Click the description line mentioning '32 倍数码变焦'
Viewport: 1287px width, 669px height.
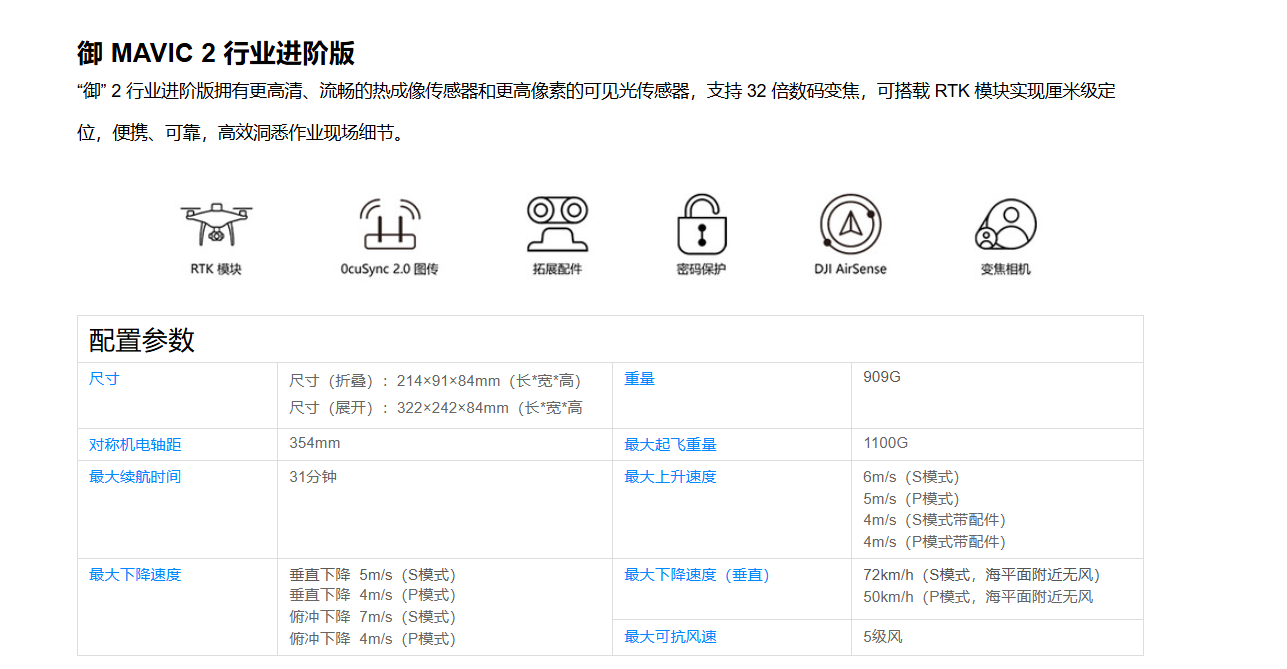click(596, 91)
